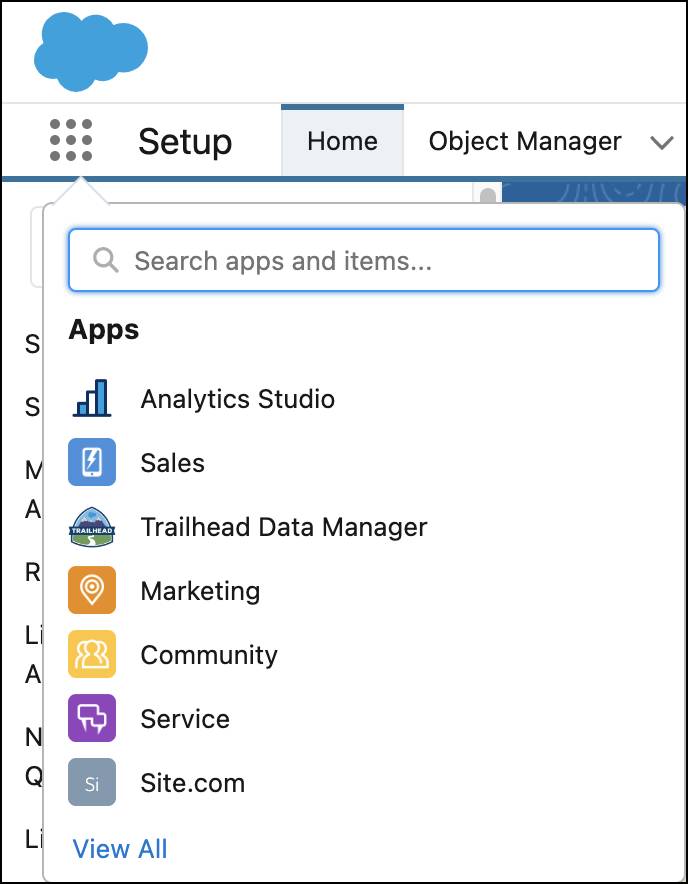Open the Object Manager tab
The height and width of the screenshot is (884, 688).
pos(525,141)
